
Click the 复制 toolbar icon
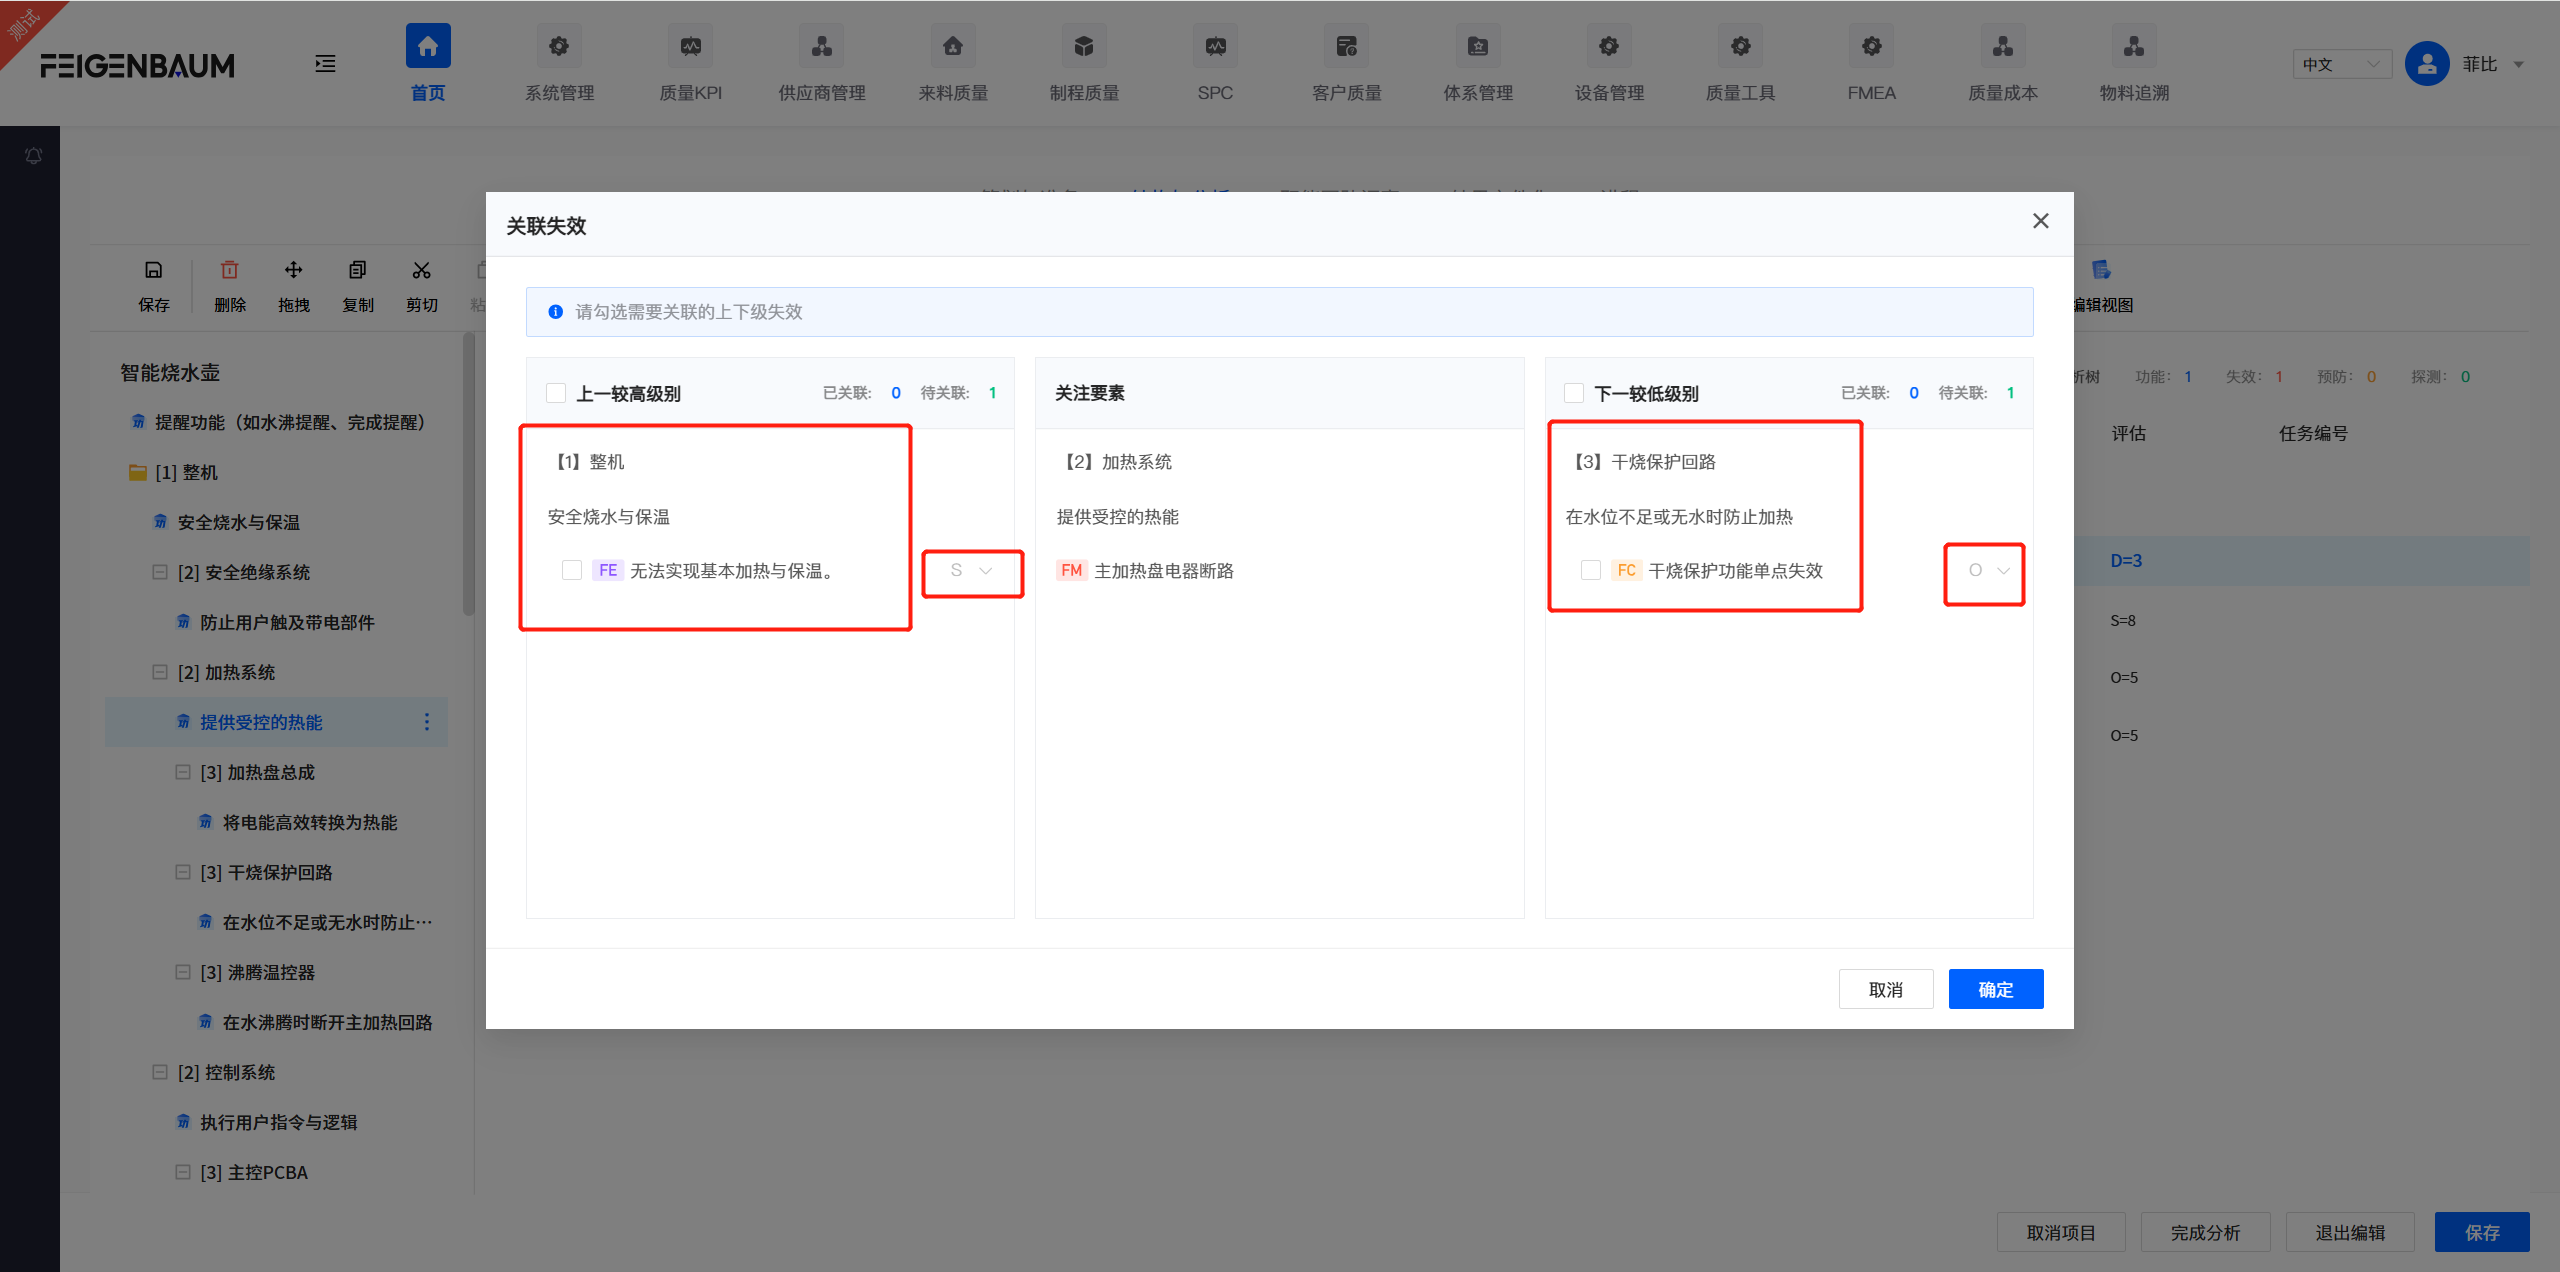pyautogui.click(x=357, y=283)
